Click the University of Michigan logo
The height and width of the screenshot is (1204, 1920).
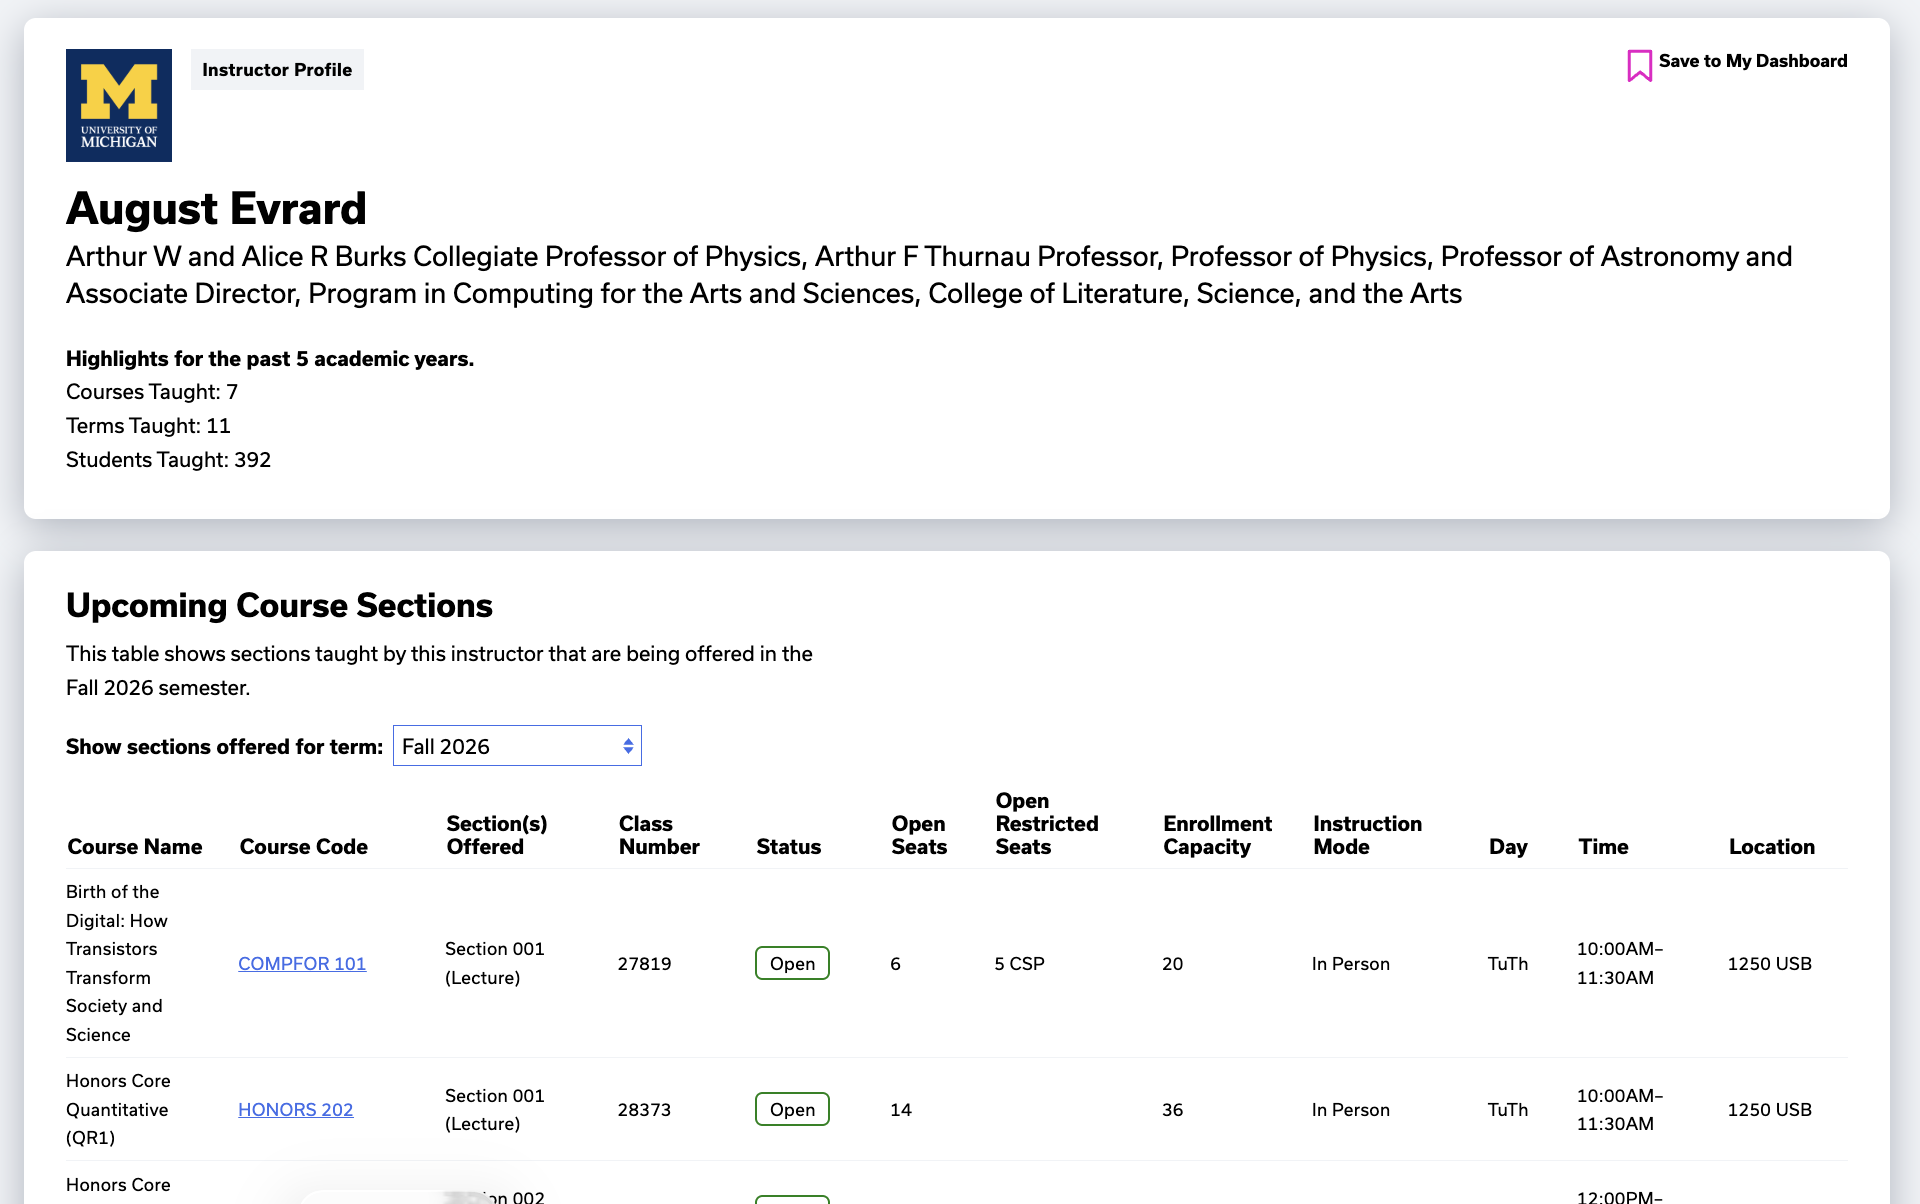pyautogui.click(x=119, y=105)
